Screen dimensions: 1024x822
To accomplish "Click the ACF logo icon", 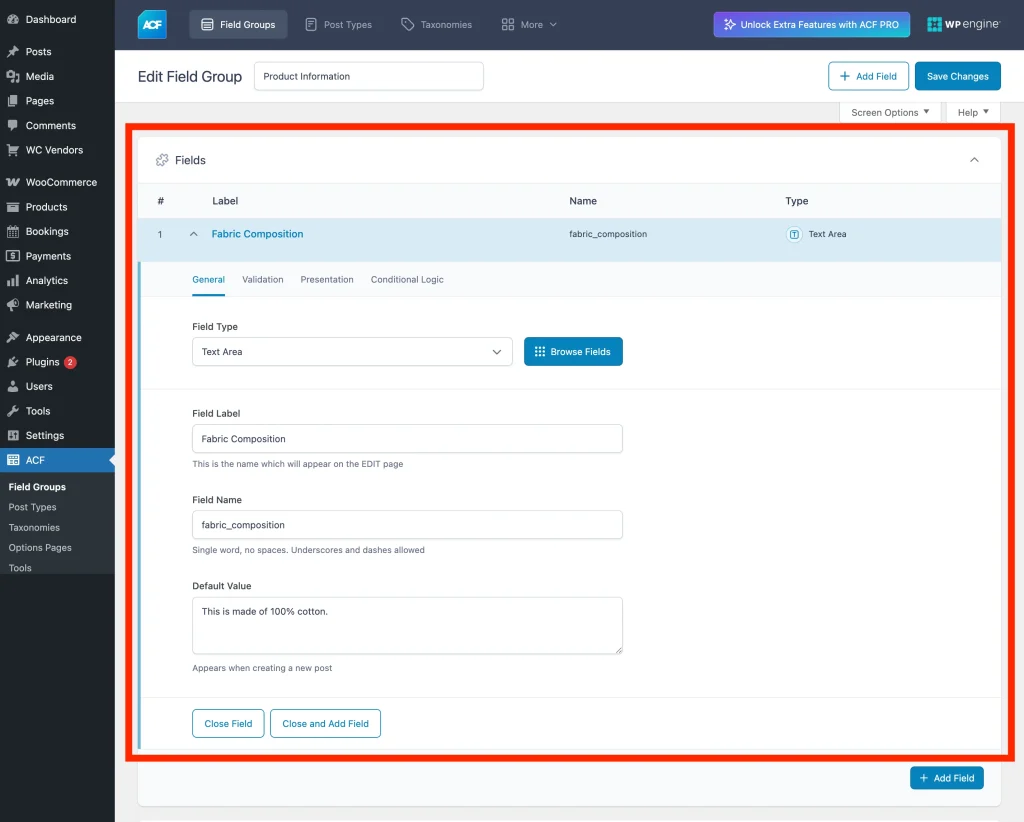I will click(x=152, y=25).
